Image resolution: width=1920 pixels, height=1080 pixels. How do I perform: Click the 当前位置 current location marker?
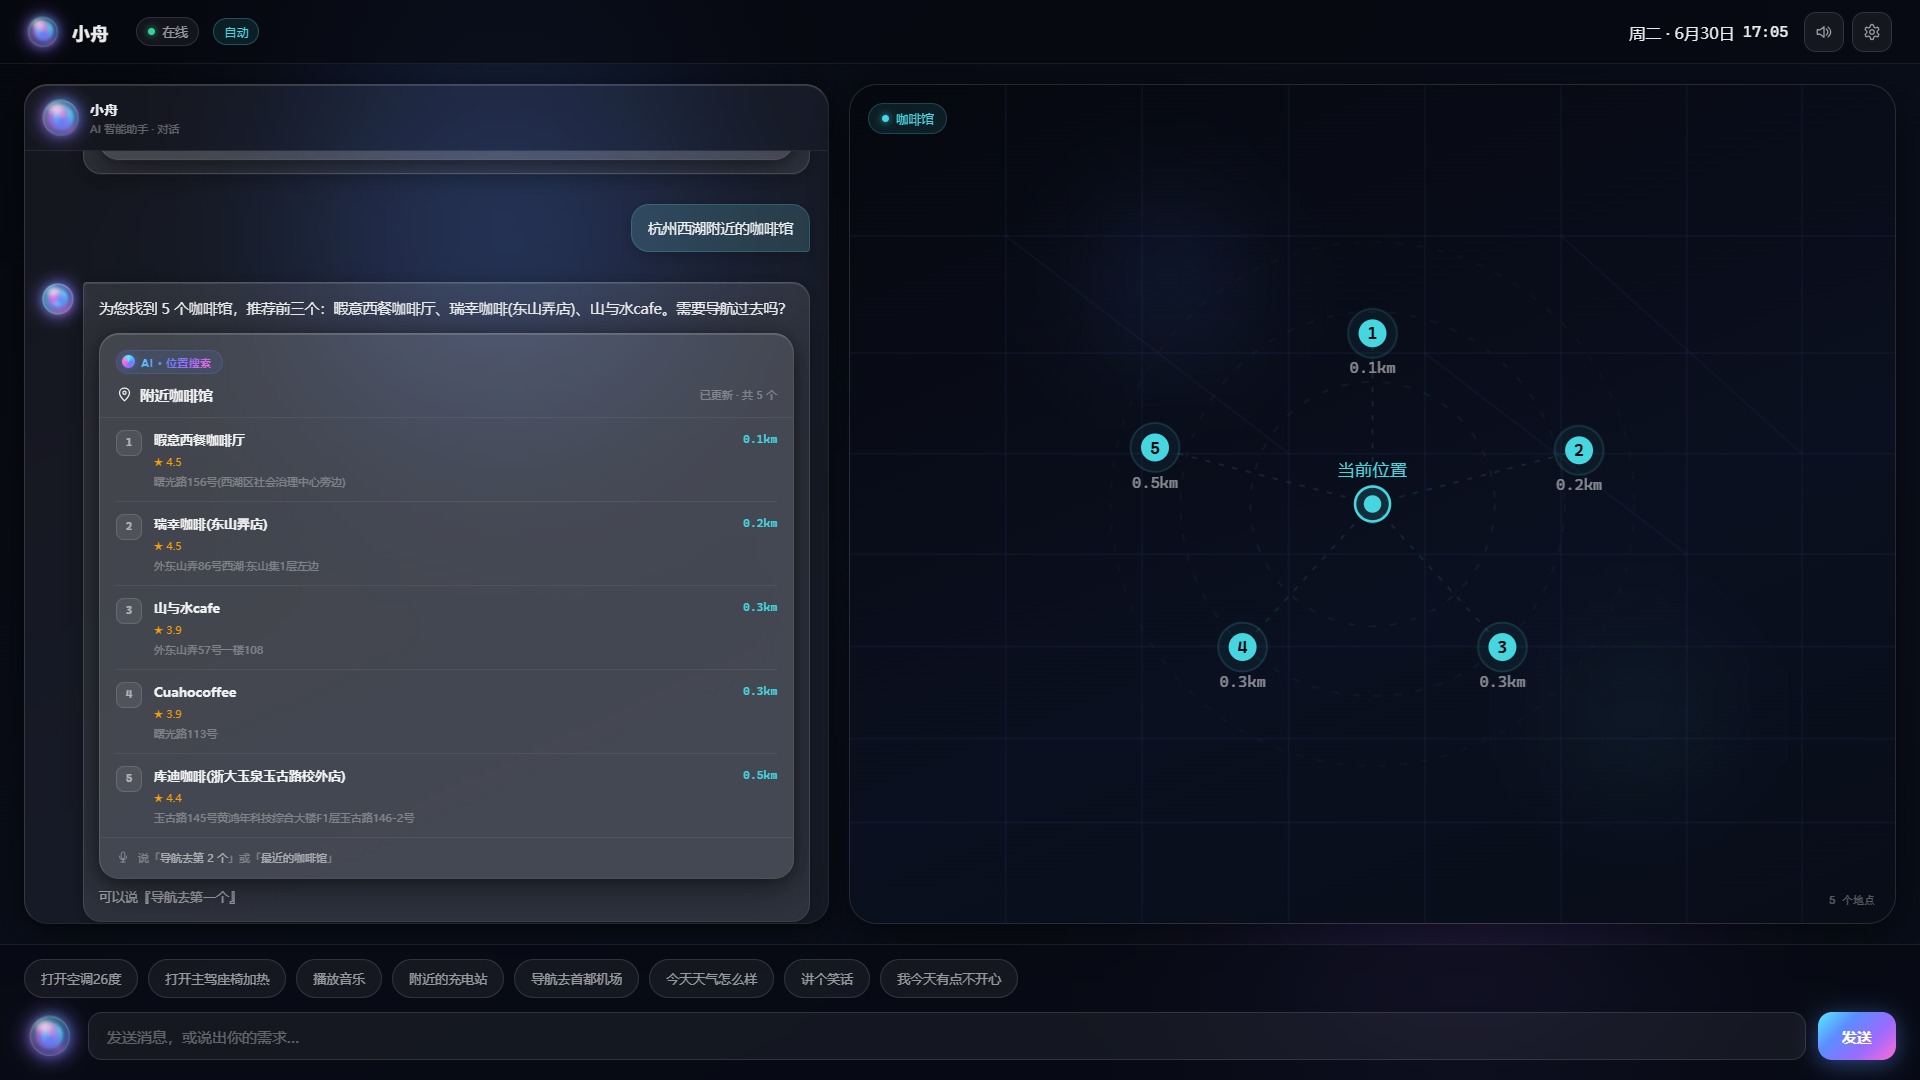[1372, 504]
